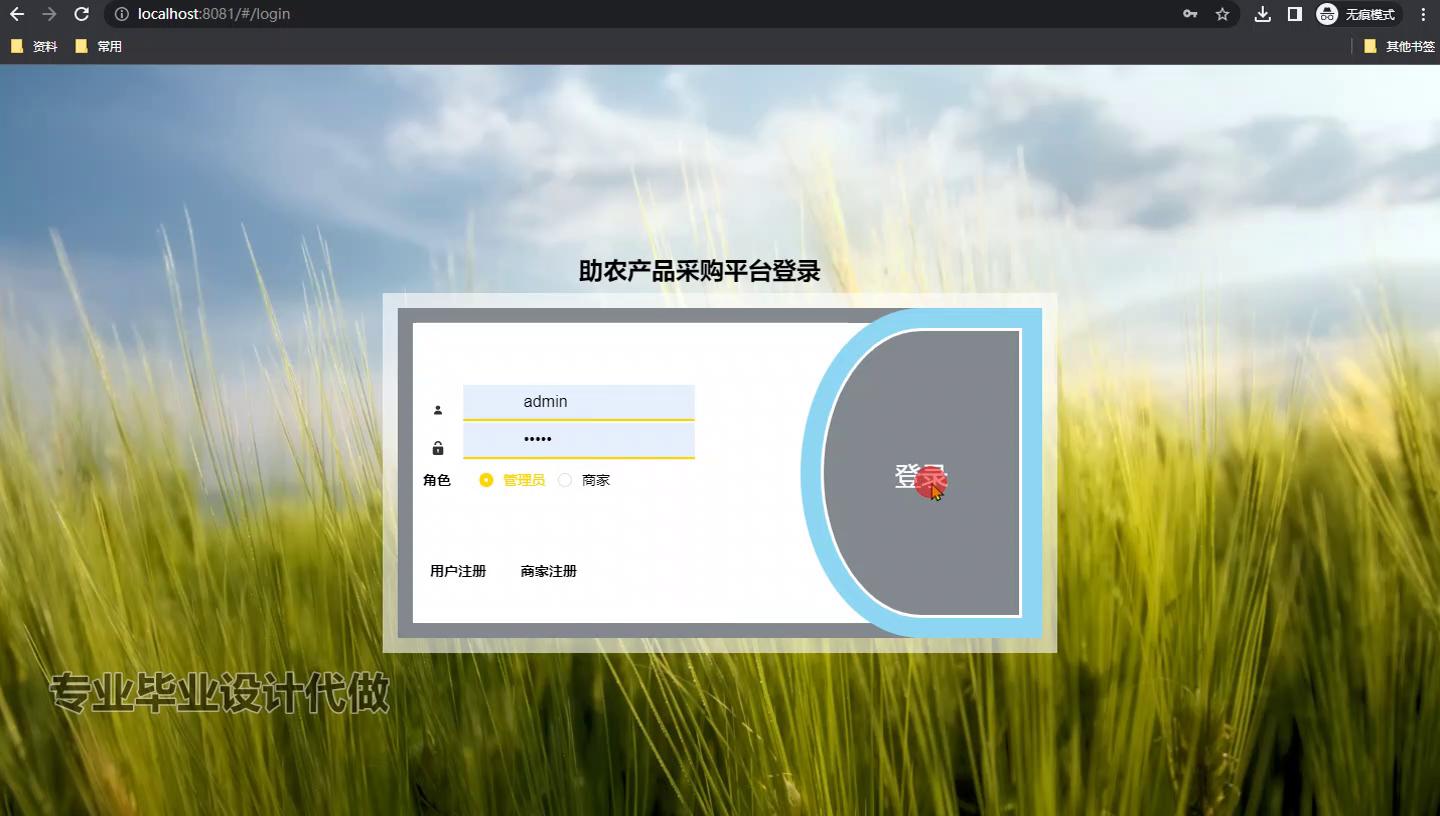Click the lock icon beside password field
The image size is (1440, 816).
point(438,448)
